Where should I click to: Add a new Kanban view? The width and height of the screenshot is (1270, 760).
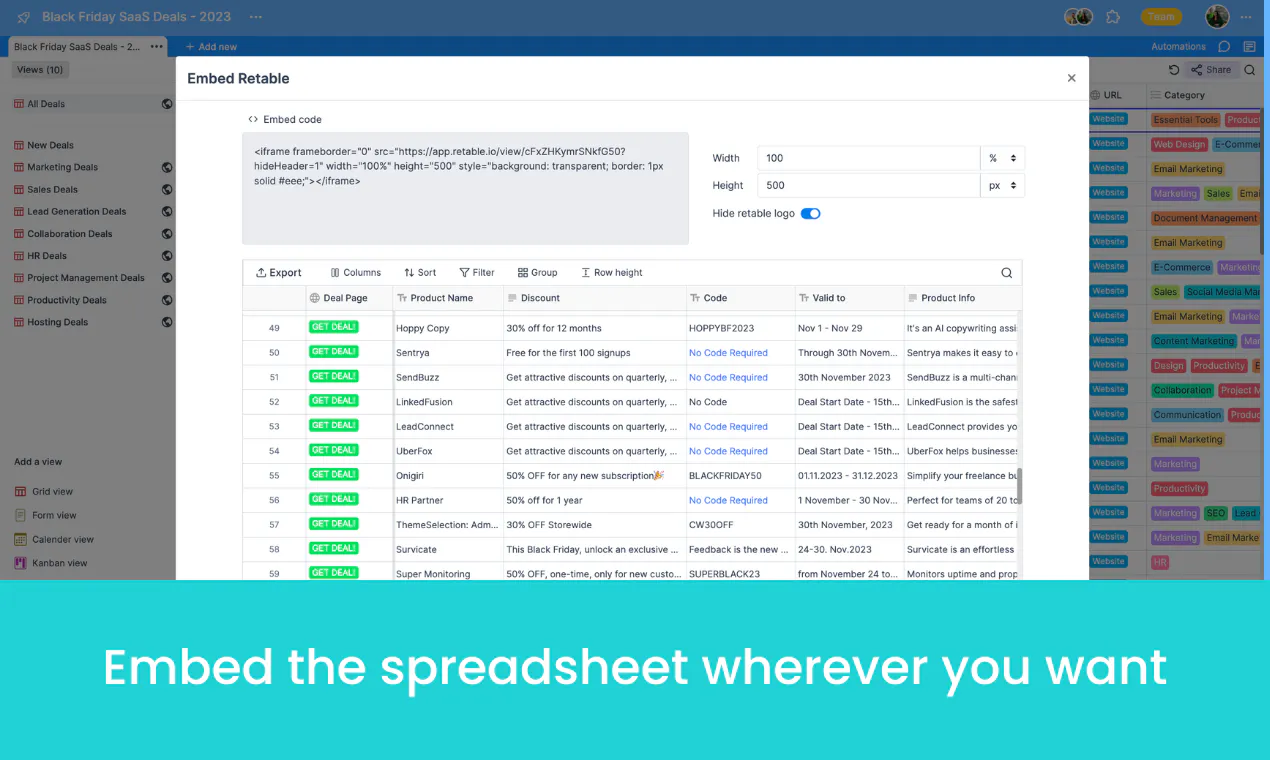click(51, 563)
